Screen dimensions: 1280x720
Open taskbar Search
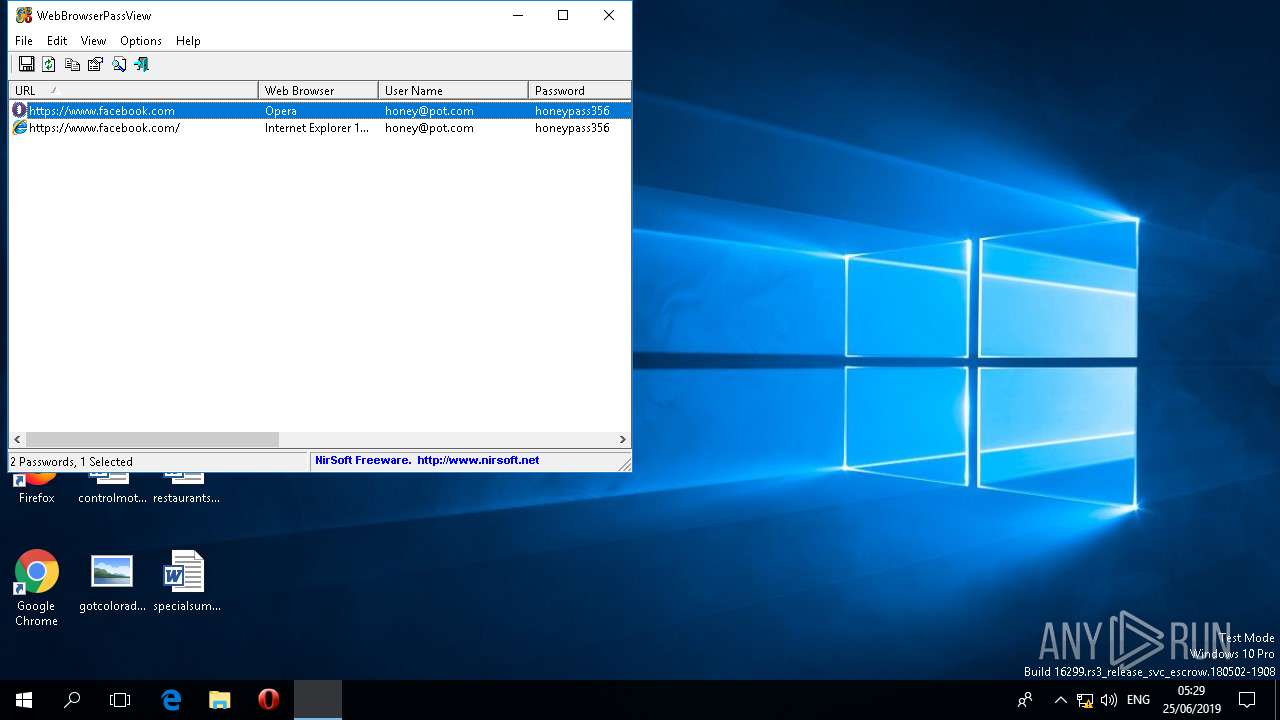72,700
